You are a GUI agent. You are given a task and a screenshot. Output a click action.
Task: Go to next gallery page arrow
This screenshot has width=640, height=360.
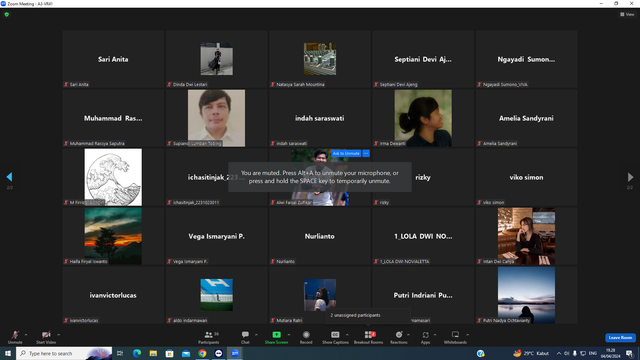pos(630,177)
